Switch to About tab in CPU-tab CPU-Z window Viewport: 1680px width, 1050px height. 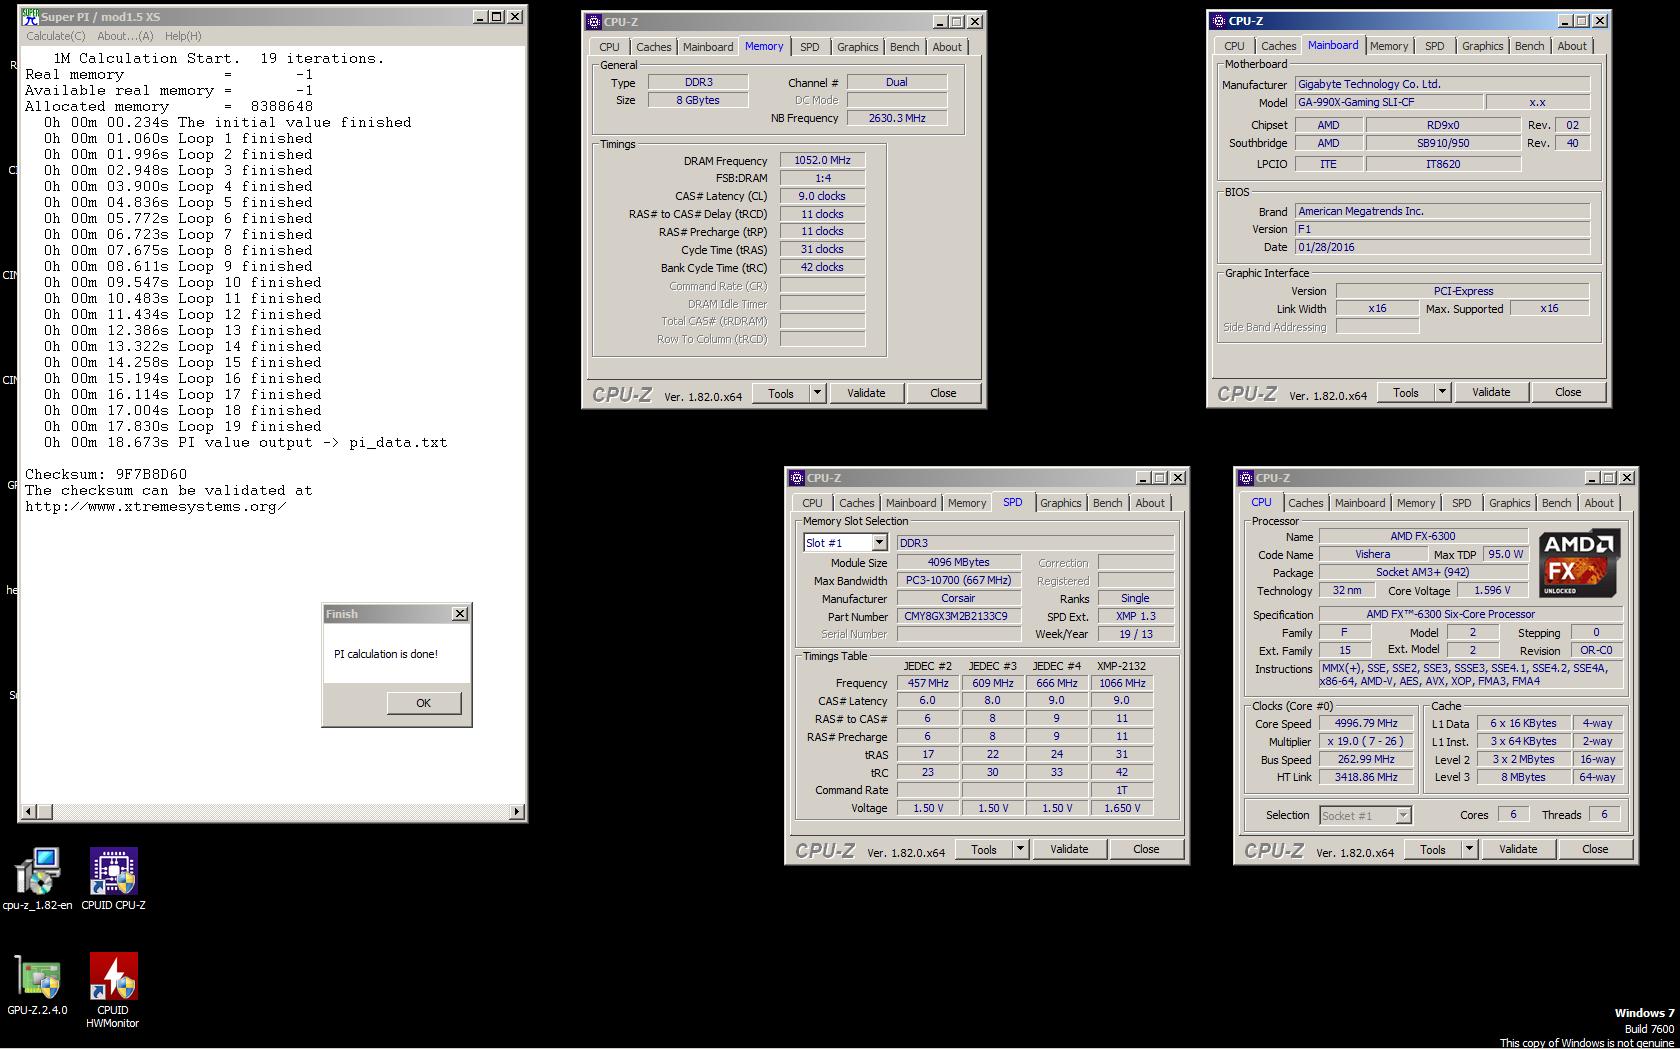(1599, 503)
